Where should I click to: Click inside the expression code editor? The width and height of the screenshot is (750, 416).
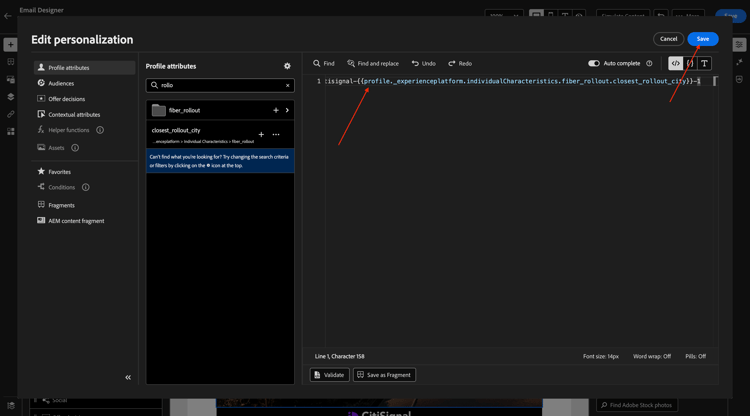tap(519, 210)
